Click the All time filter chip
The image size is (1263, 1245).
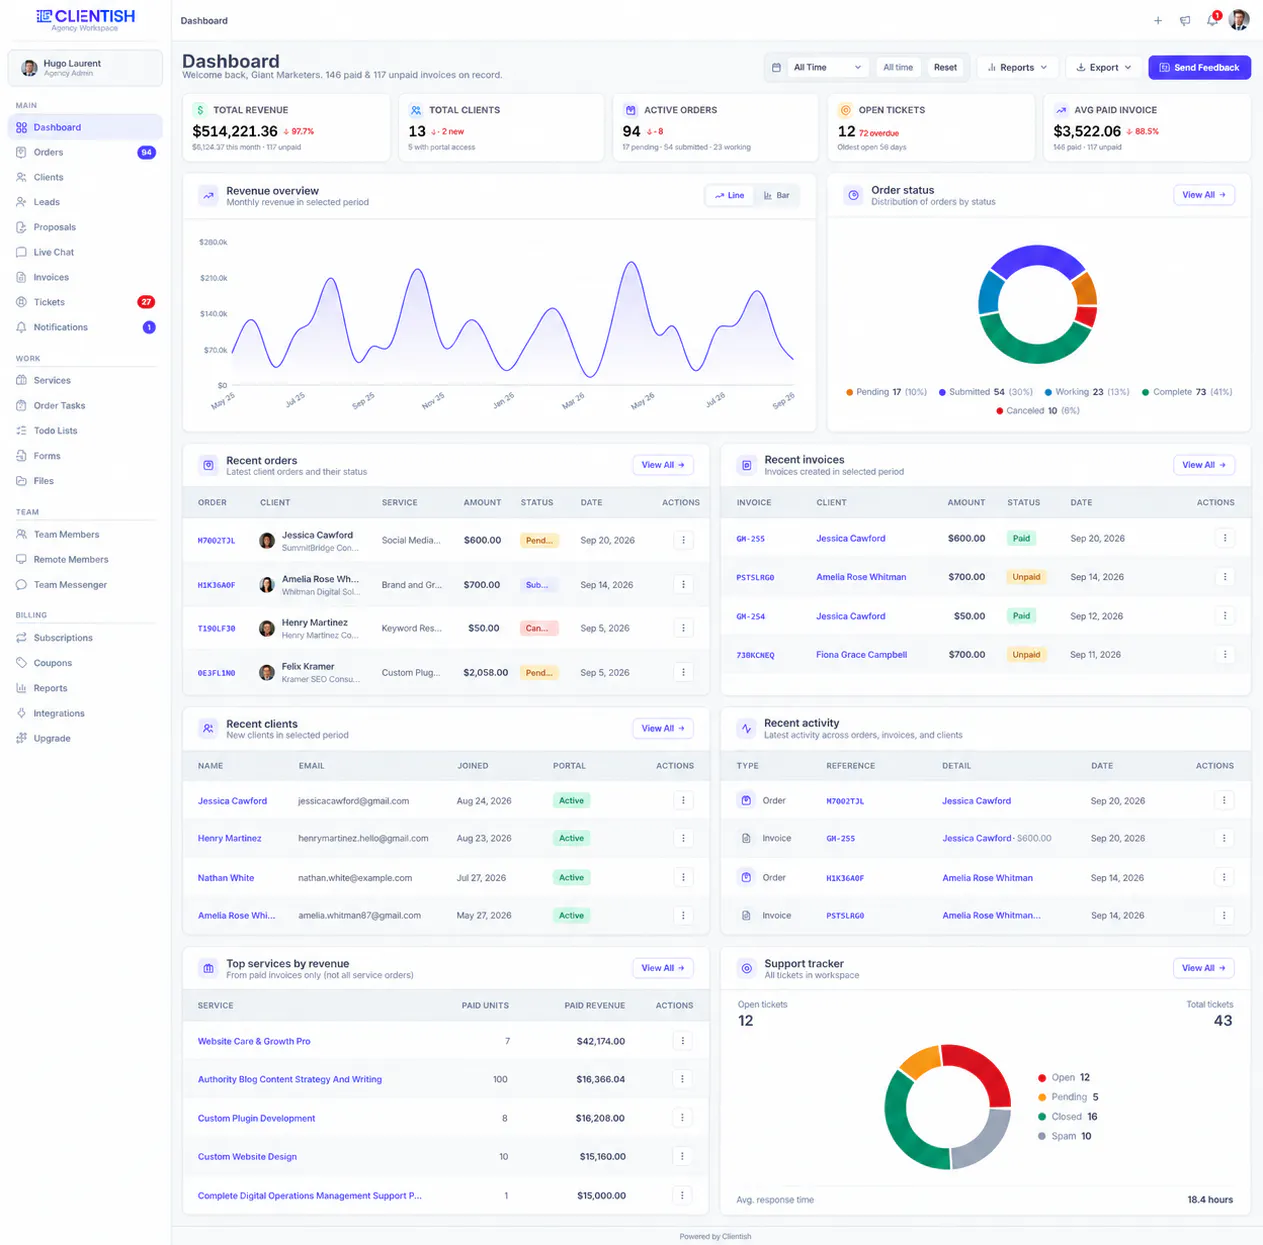click(x=898, y=67)
